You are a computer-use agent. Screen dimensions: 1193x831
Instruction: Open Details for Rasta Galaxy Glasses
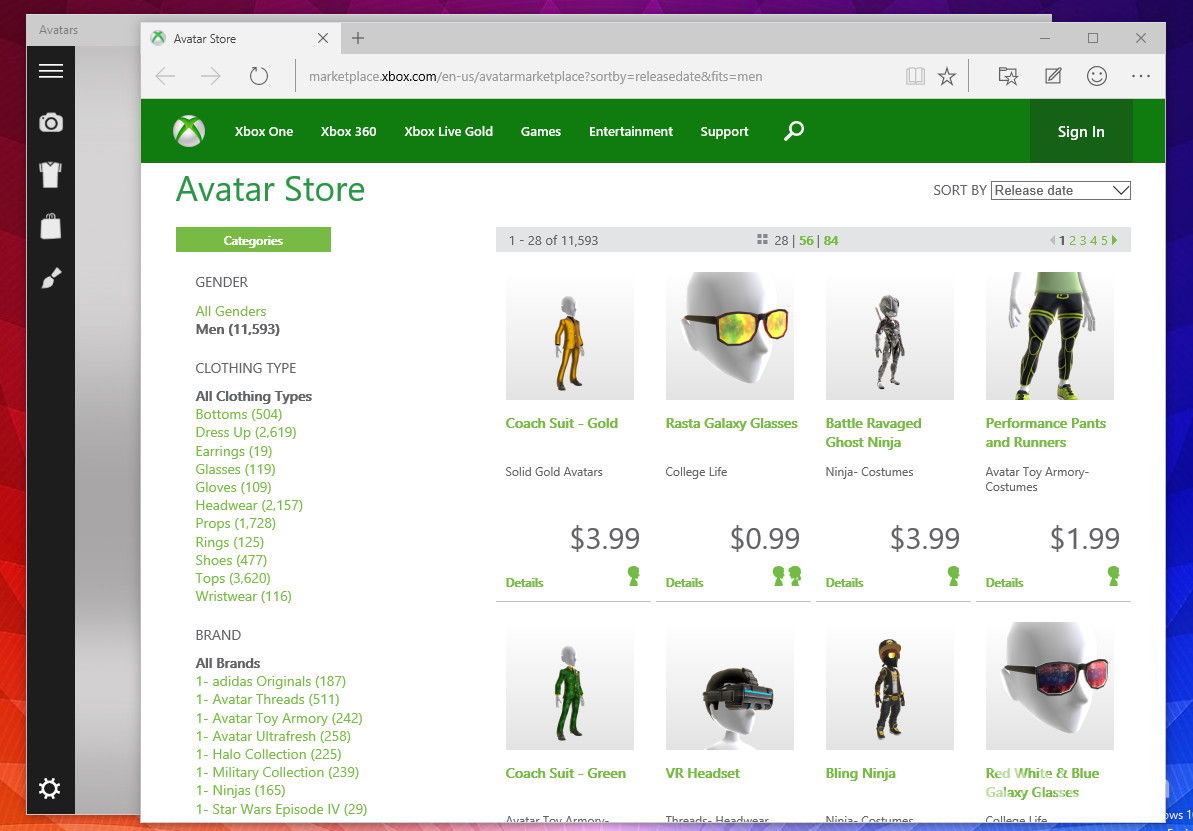pos(684,583)
